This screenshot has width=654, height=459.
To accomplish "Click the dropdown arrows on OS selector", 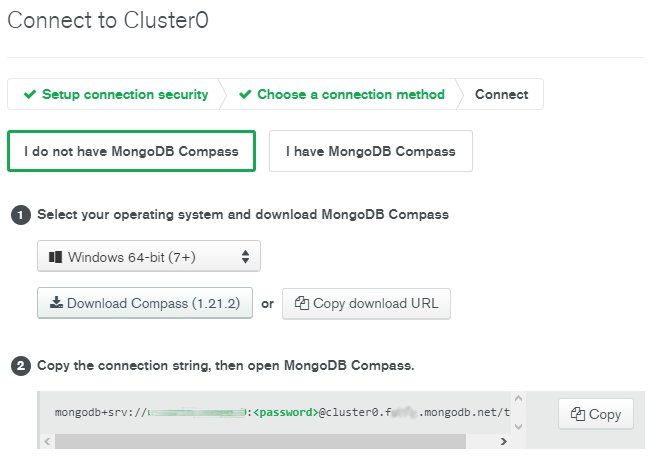I will click(245, 257).
